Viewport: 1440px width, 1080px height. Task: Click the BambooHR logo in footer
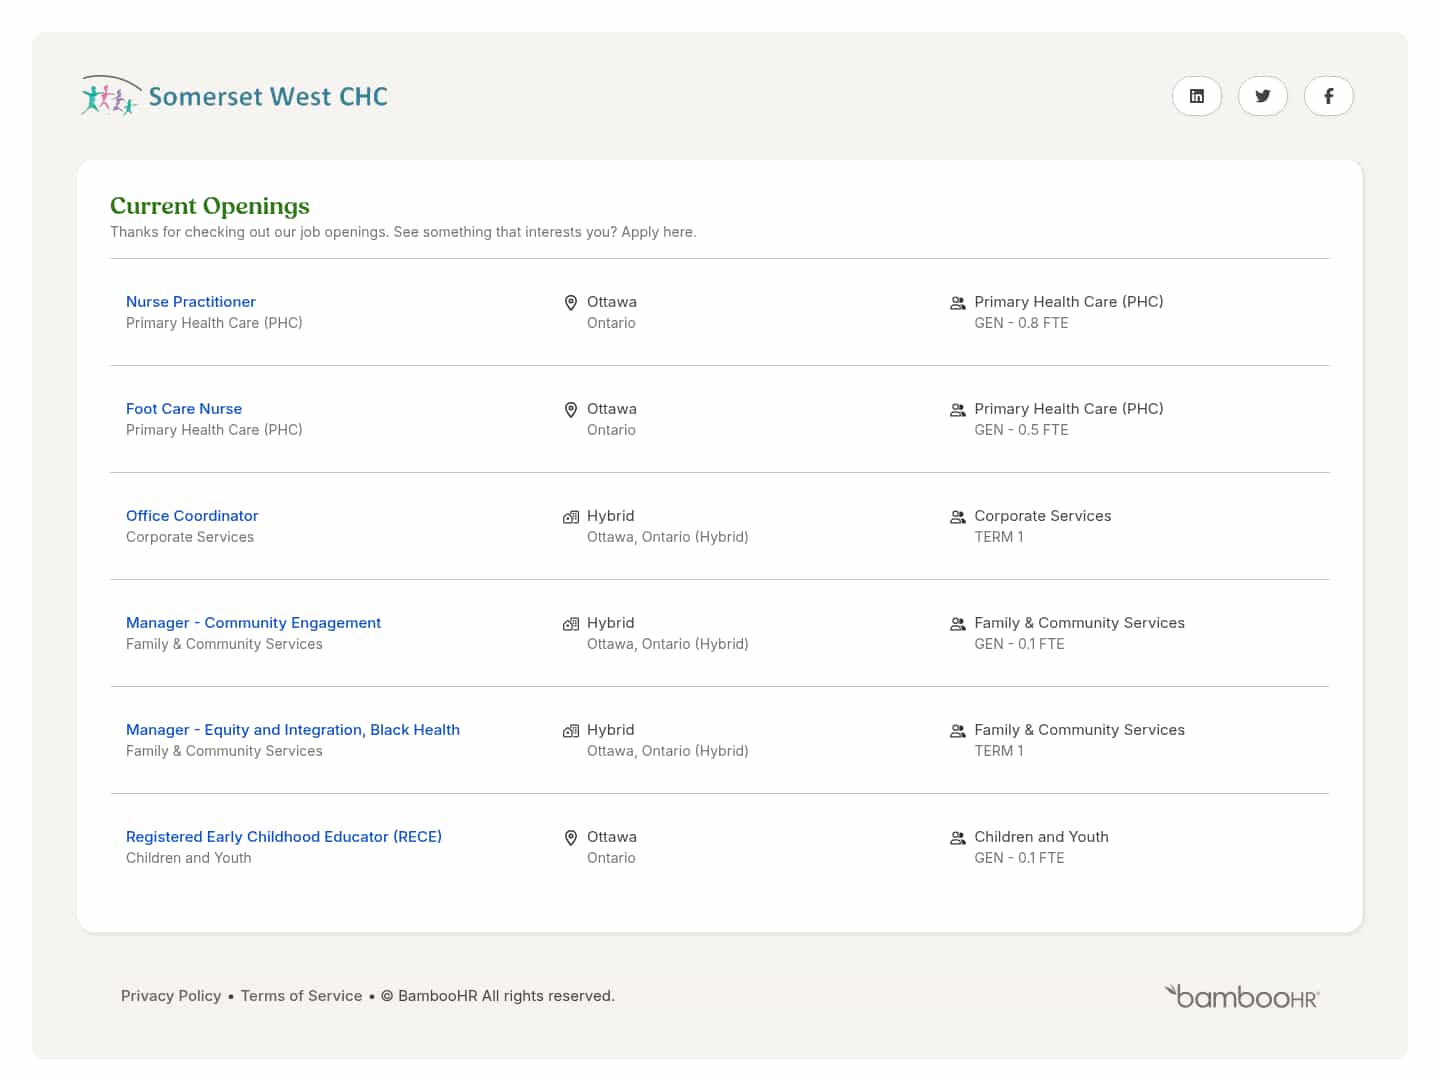pyautogui.click(x=1241, y=996)
